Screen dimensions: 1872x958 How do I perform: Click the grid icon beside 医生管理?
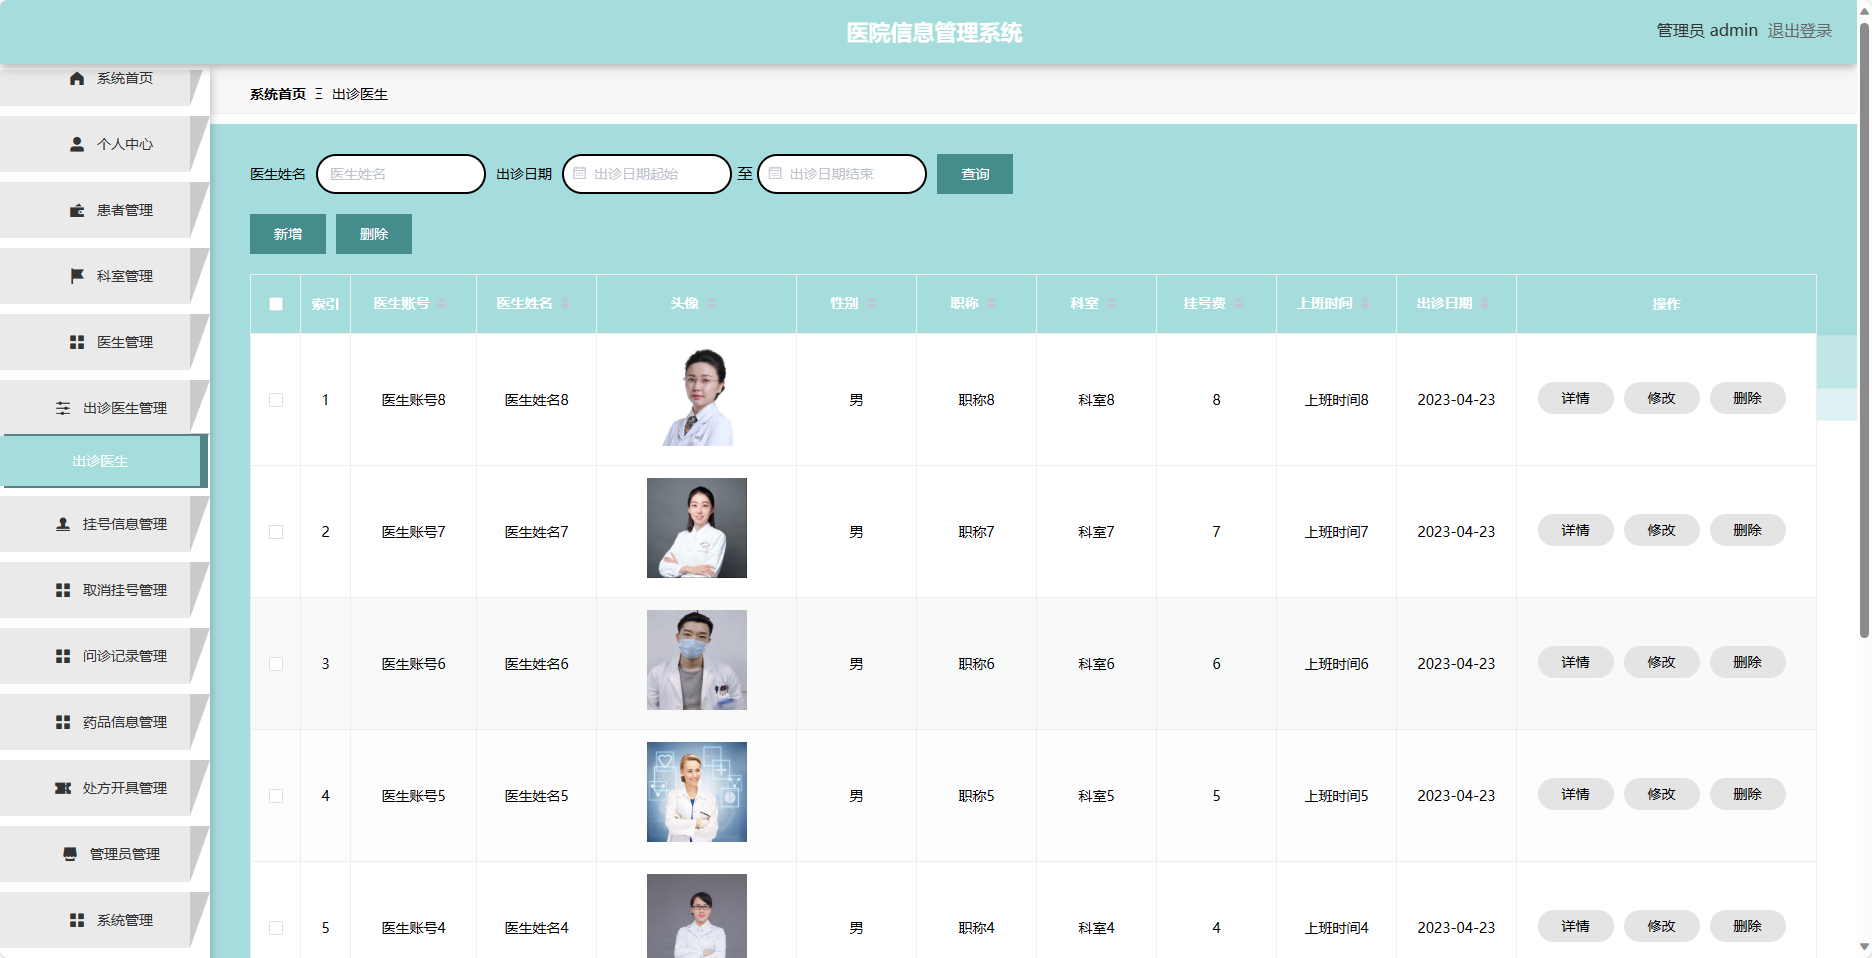click(77, 342)
